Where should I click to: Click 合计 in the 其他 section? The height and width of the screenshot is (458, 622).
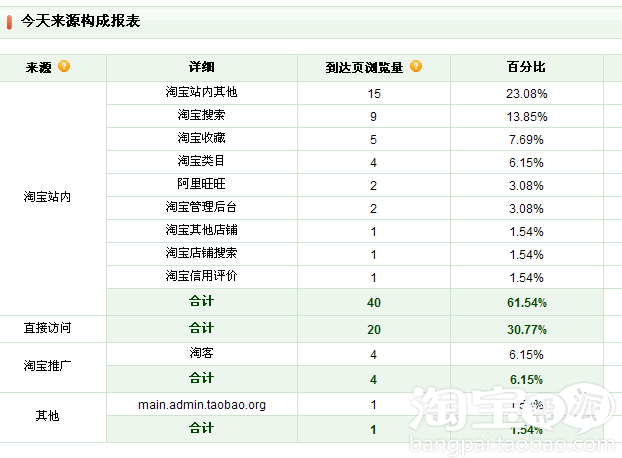202,428
